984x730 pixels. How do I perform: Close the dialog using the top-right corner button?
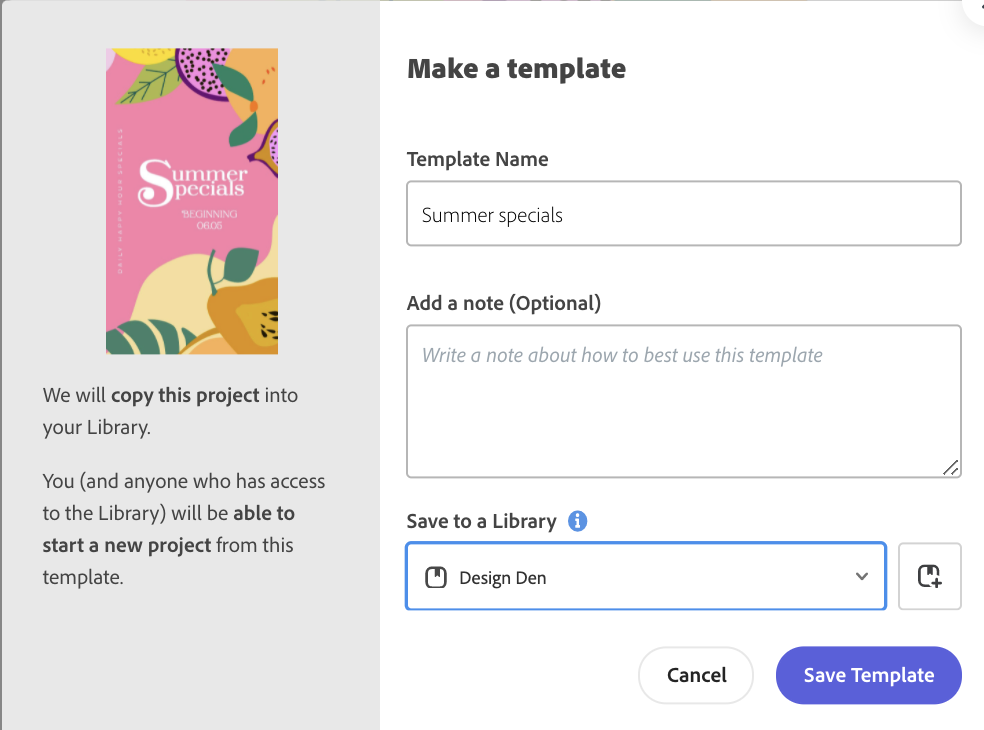975,8
